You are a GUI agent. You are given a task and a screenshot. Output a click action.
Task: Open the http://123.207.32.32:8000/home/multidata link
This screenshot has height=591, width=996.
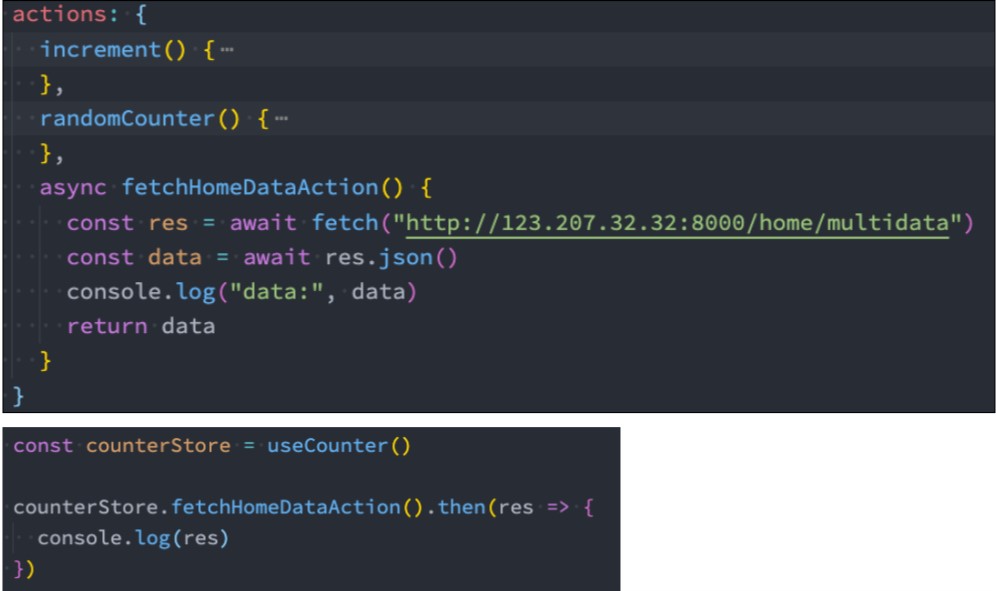[677, 223]
